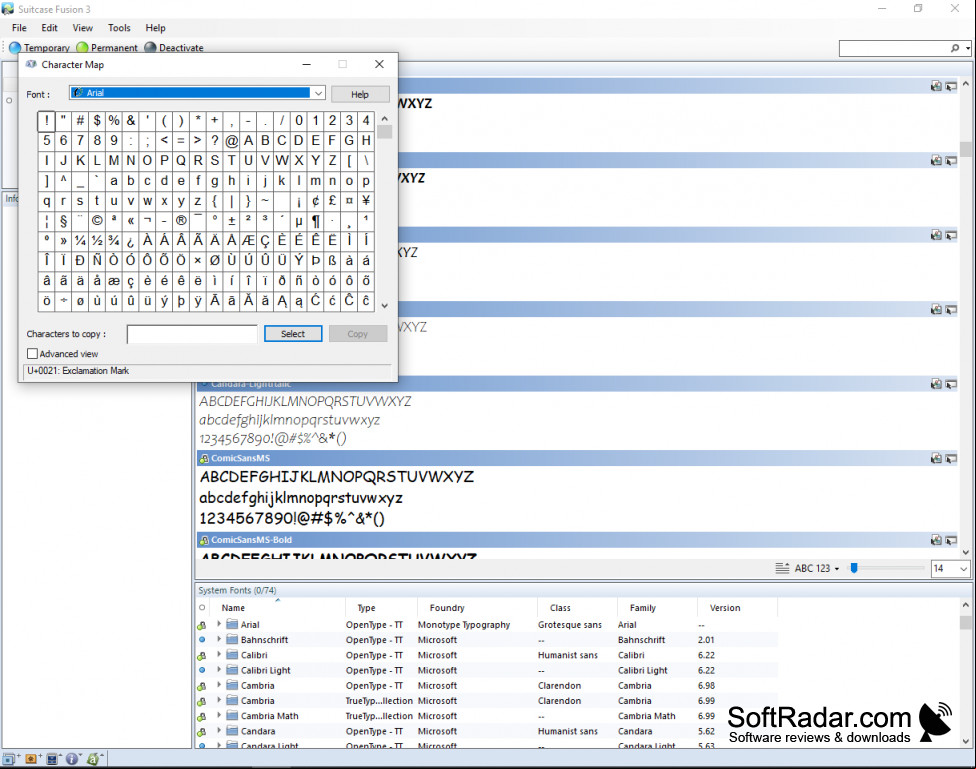The width and height of the screenshot is (976, 769).
Task: Click the font preview pane scrollbar down arrow
Action: 966,552
